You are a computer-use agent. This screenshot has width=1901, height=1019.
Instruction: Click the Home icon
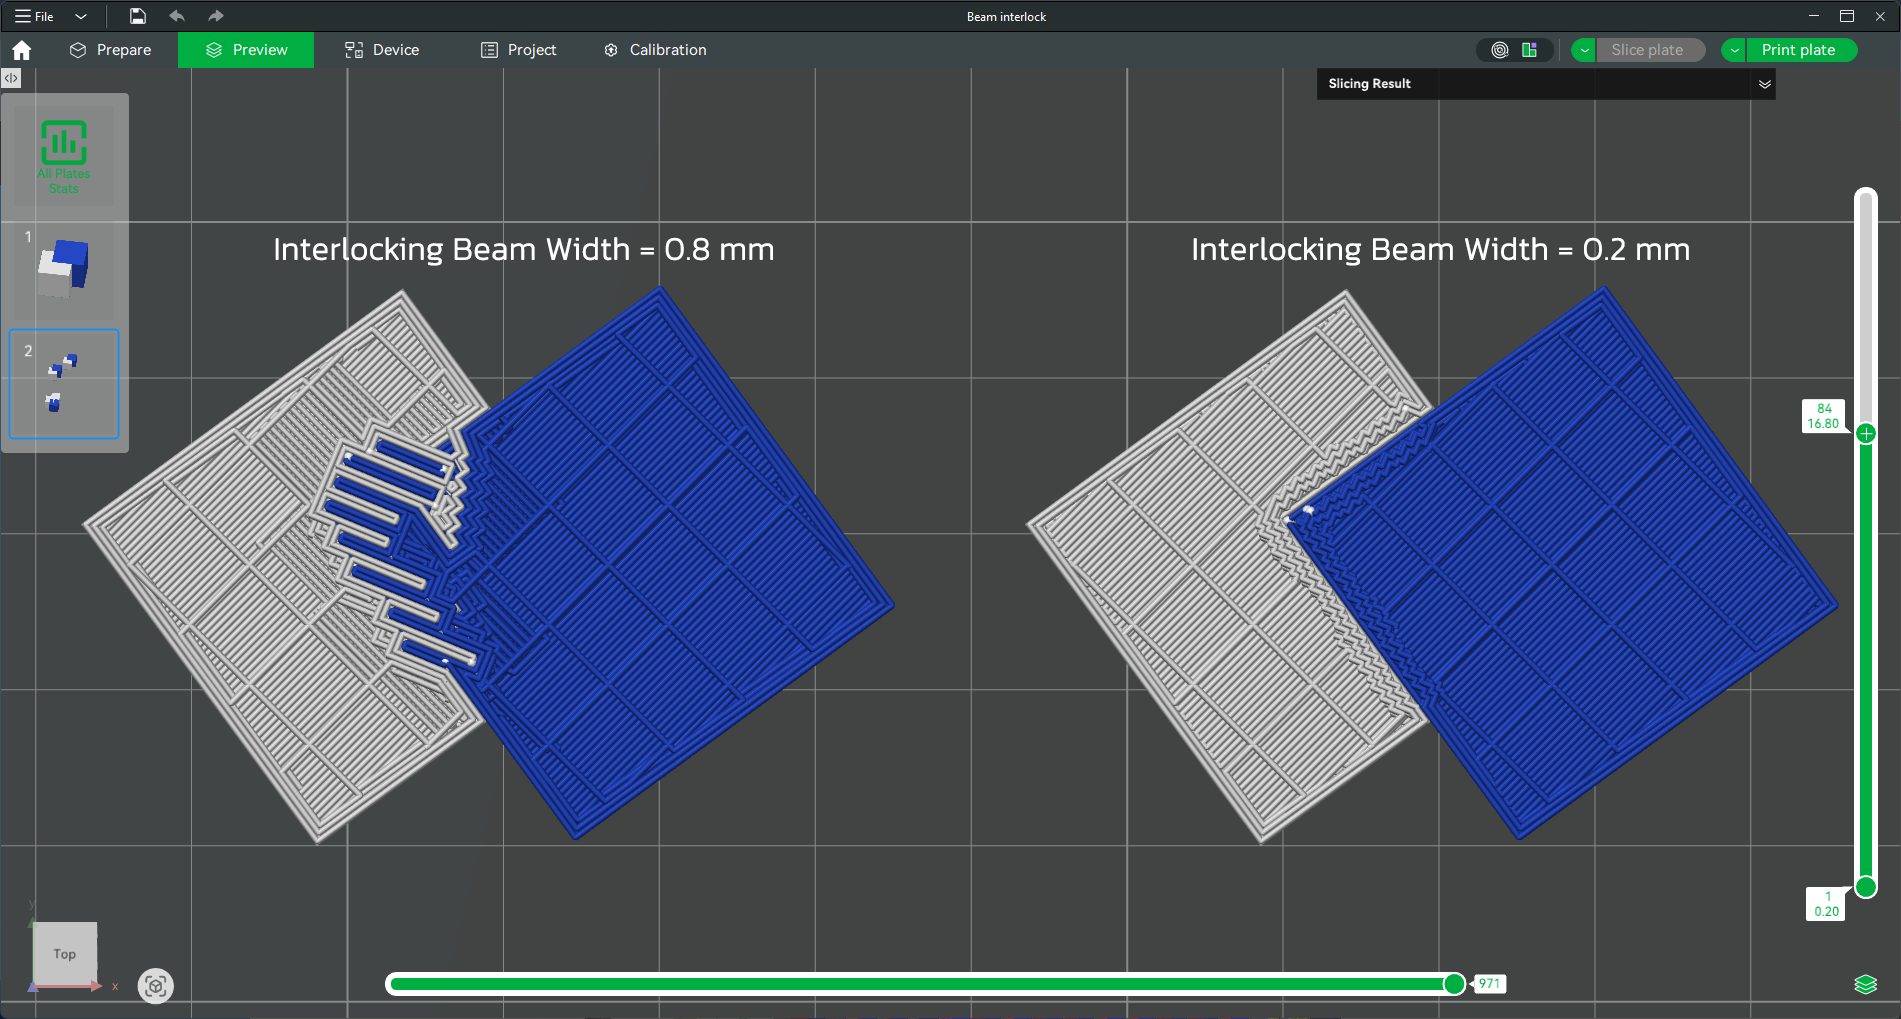22,50
